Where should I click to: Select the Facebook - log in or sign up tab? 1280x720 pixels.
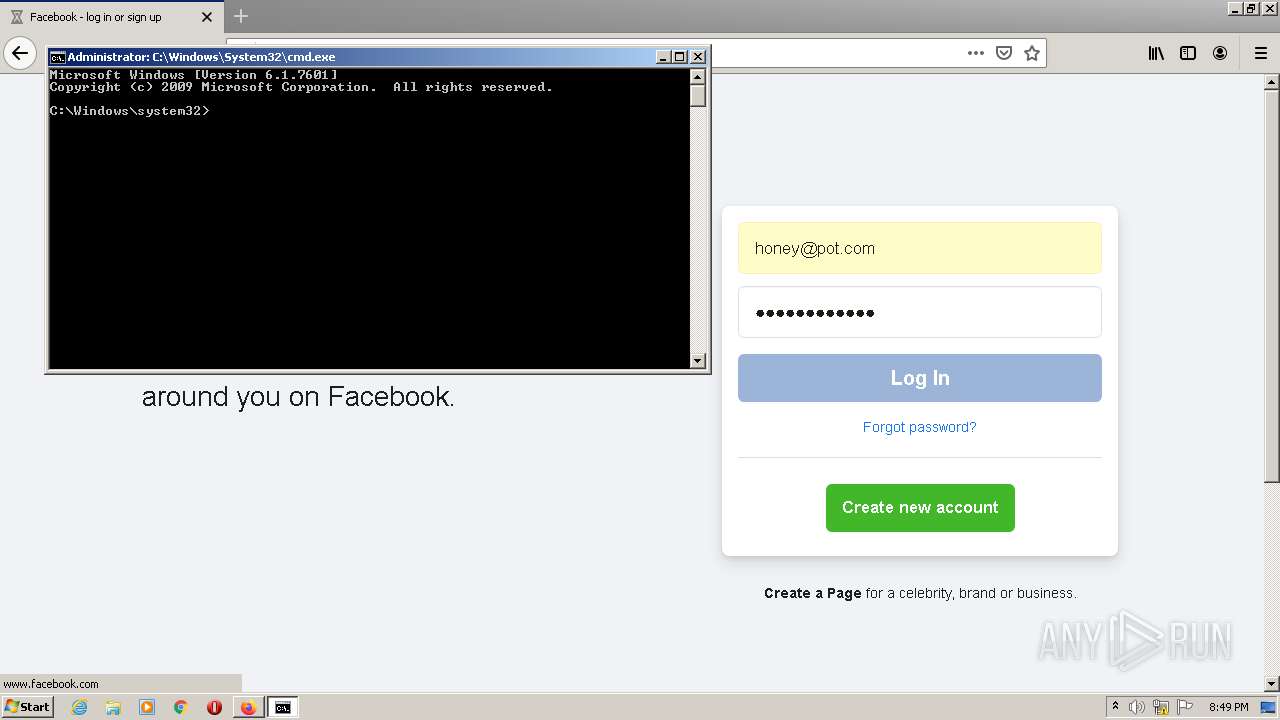coord(110,17)
